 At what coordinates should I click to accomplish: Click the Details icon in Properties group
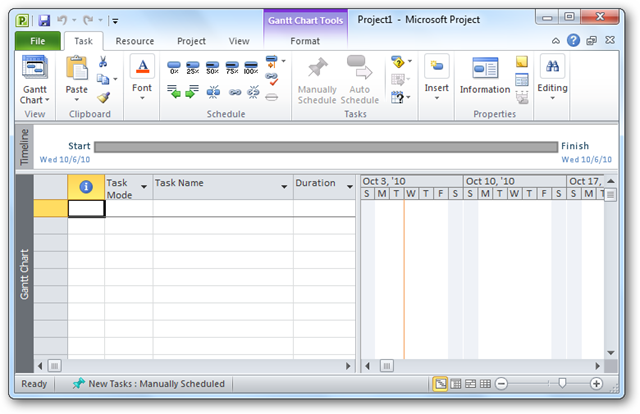coord(522,79)
